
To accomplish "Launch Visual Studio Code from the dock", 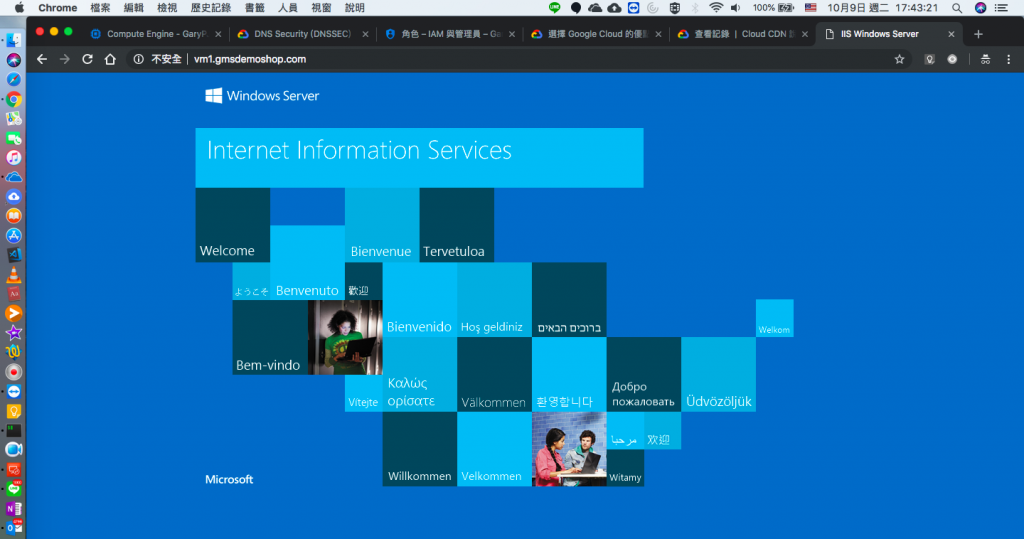I will (14, 255).
